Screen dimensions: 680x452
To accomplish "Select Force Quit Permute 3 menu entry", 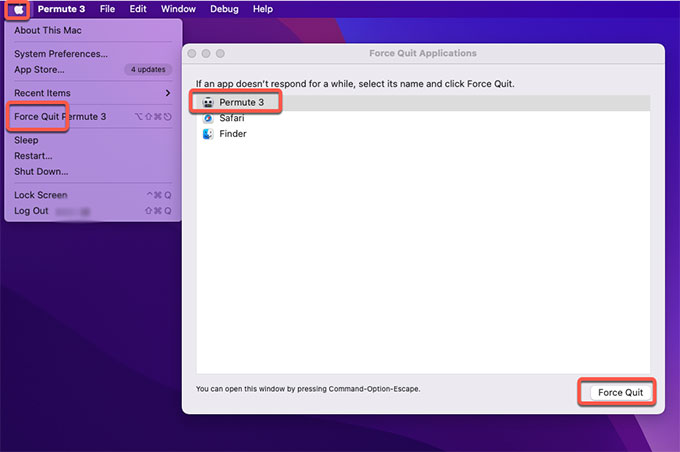I will pos(60,117).
